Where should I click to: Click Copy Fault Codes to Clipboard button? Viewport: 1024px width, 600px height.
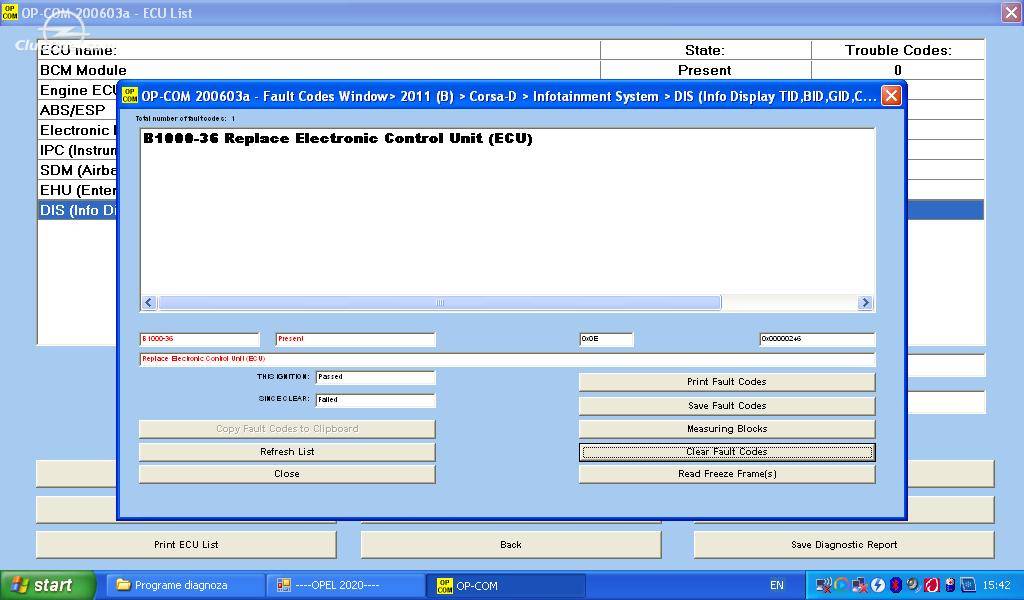click(x=287, y=428)
